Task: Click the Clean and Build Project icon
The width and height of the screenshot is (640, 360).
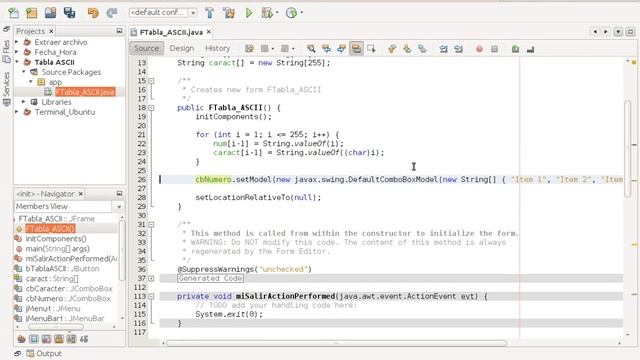Action: [229, 13]
